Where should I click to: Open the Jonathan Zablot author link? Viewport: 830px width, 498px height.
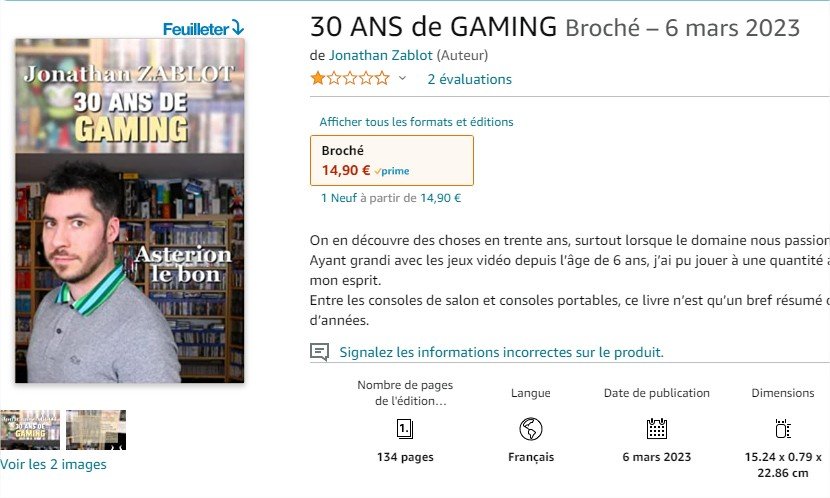381,55
